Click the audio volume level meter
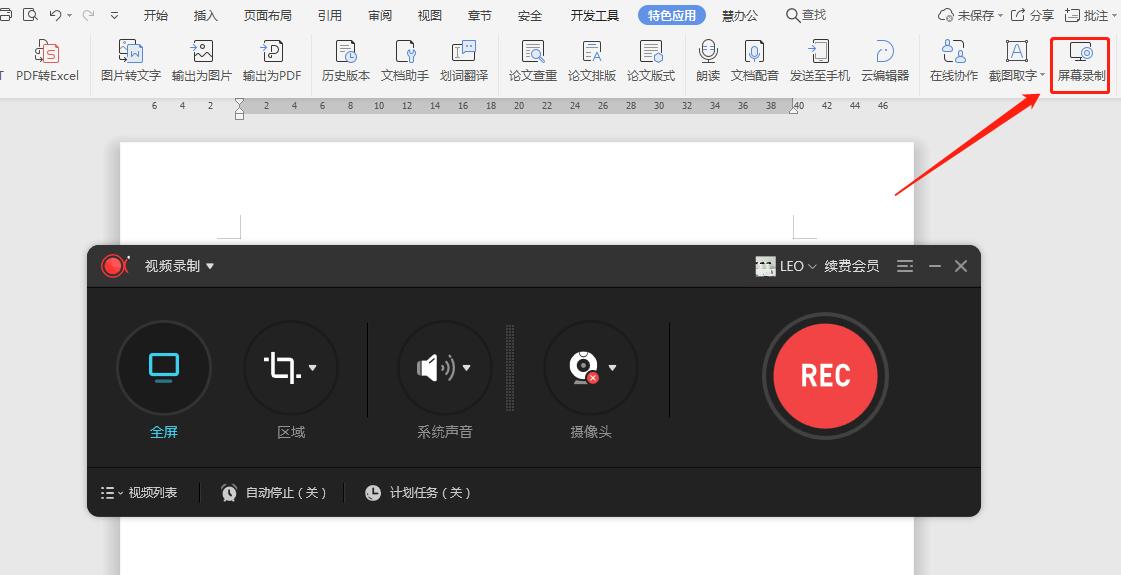This screenshot has height=575, width=1121. pos(510,368)
